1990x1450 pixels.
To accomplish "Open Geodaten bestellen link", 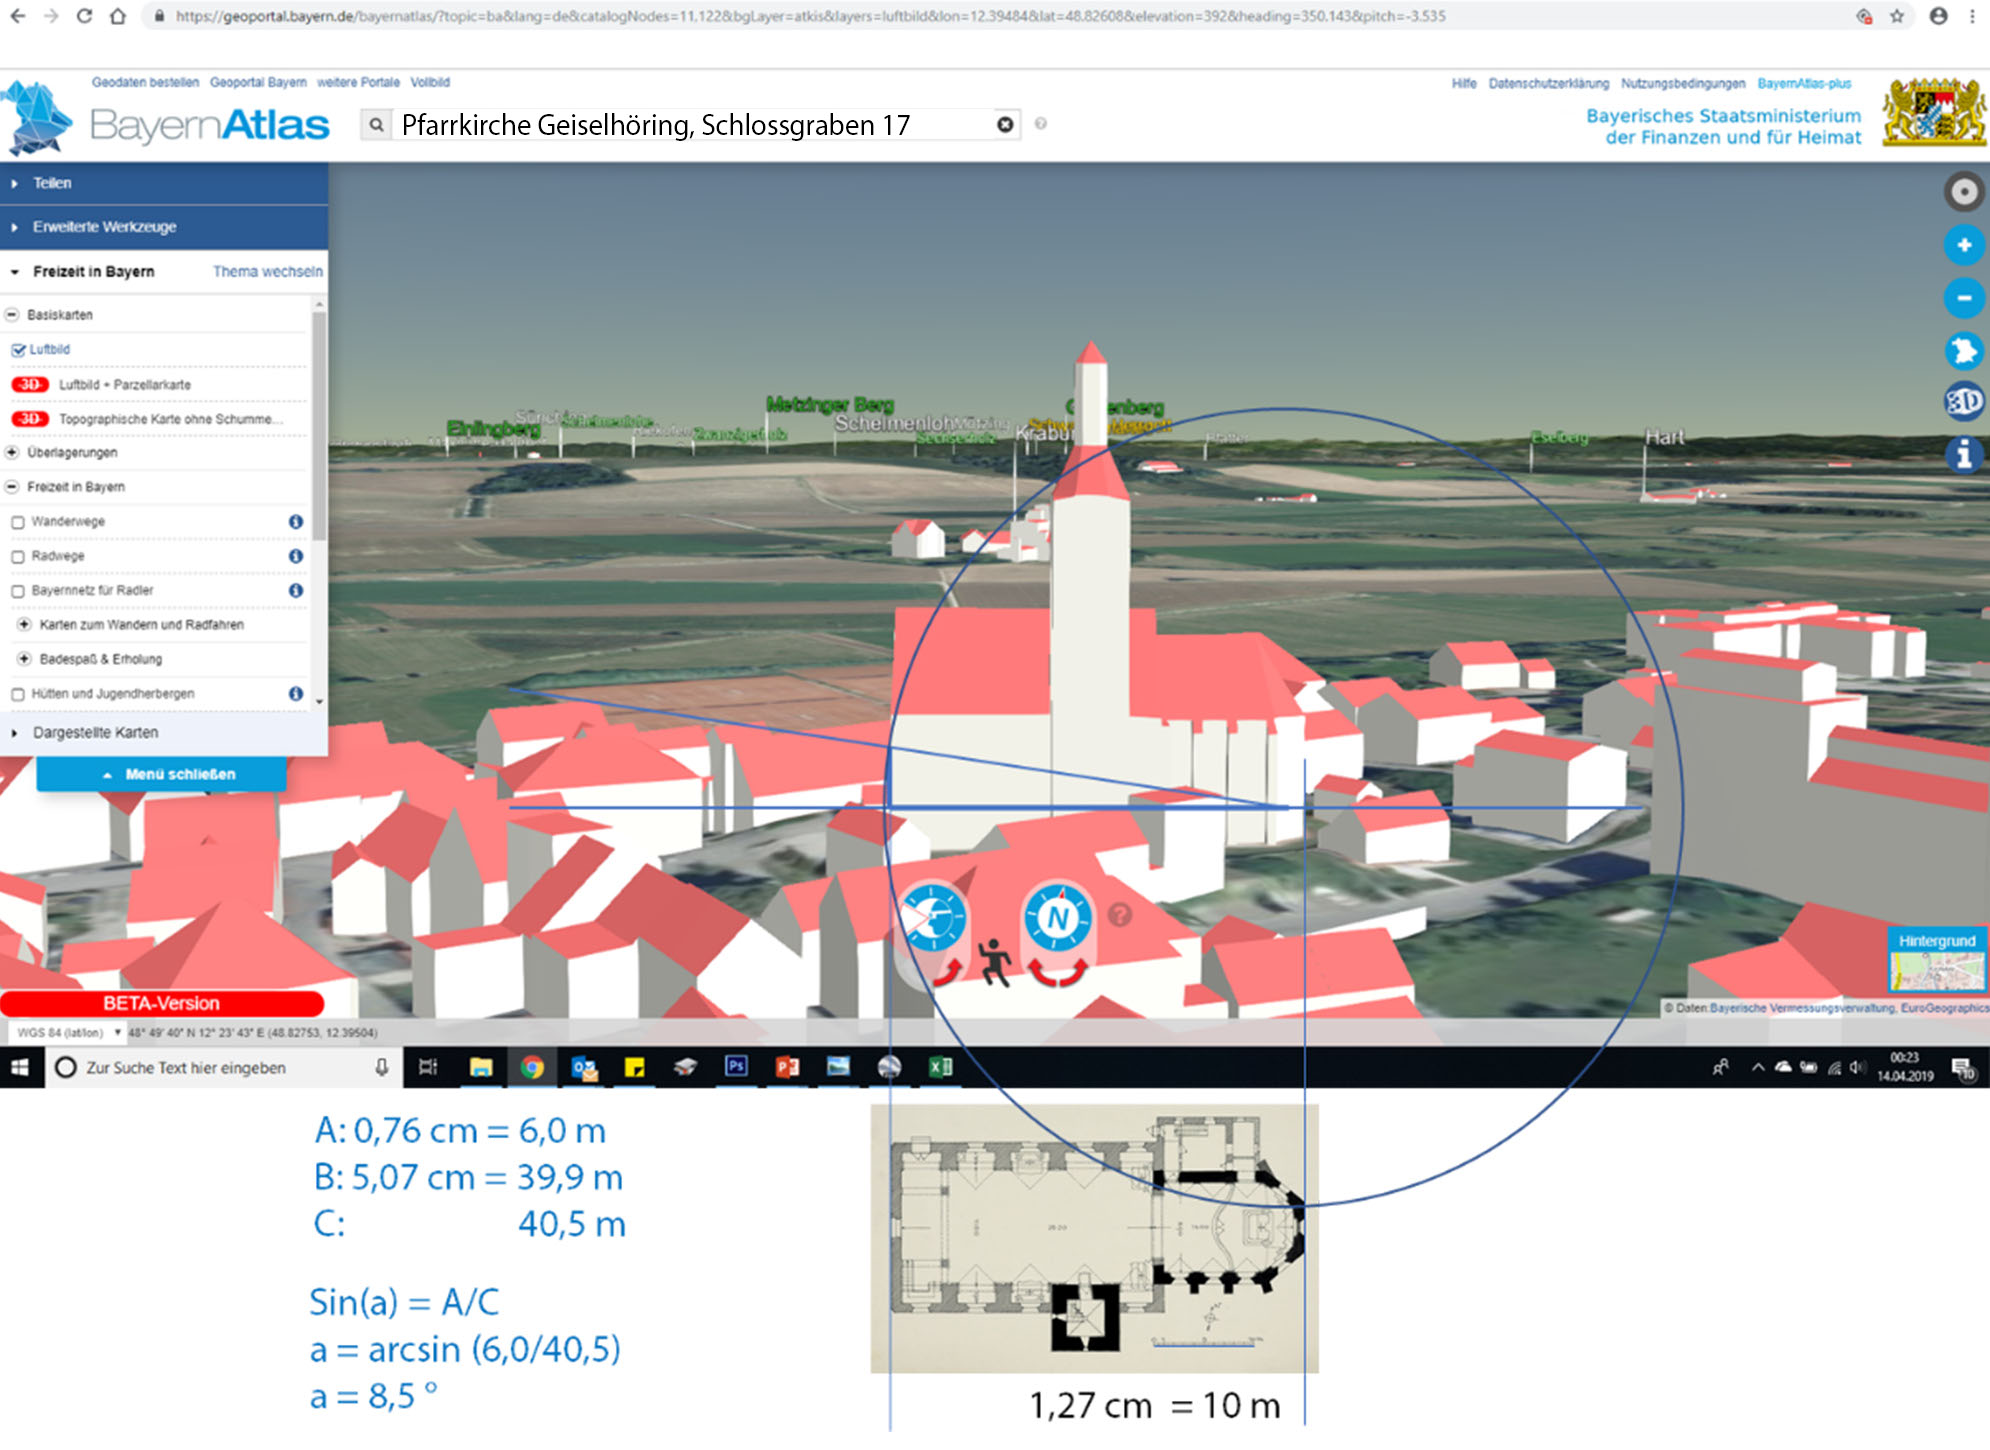I will click(x=145, y=82).
